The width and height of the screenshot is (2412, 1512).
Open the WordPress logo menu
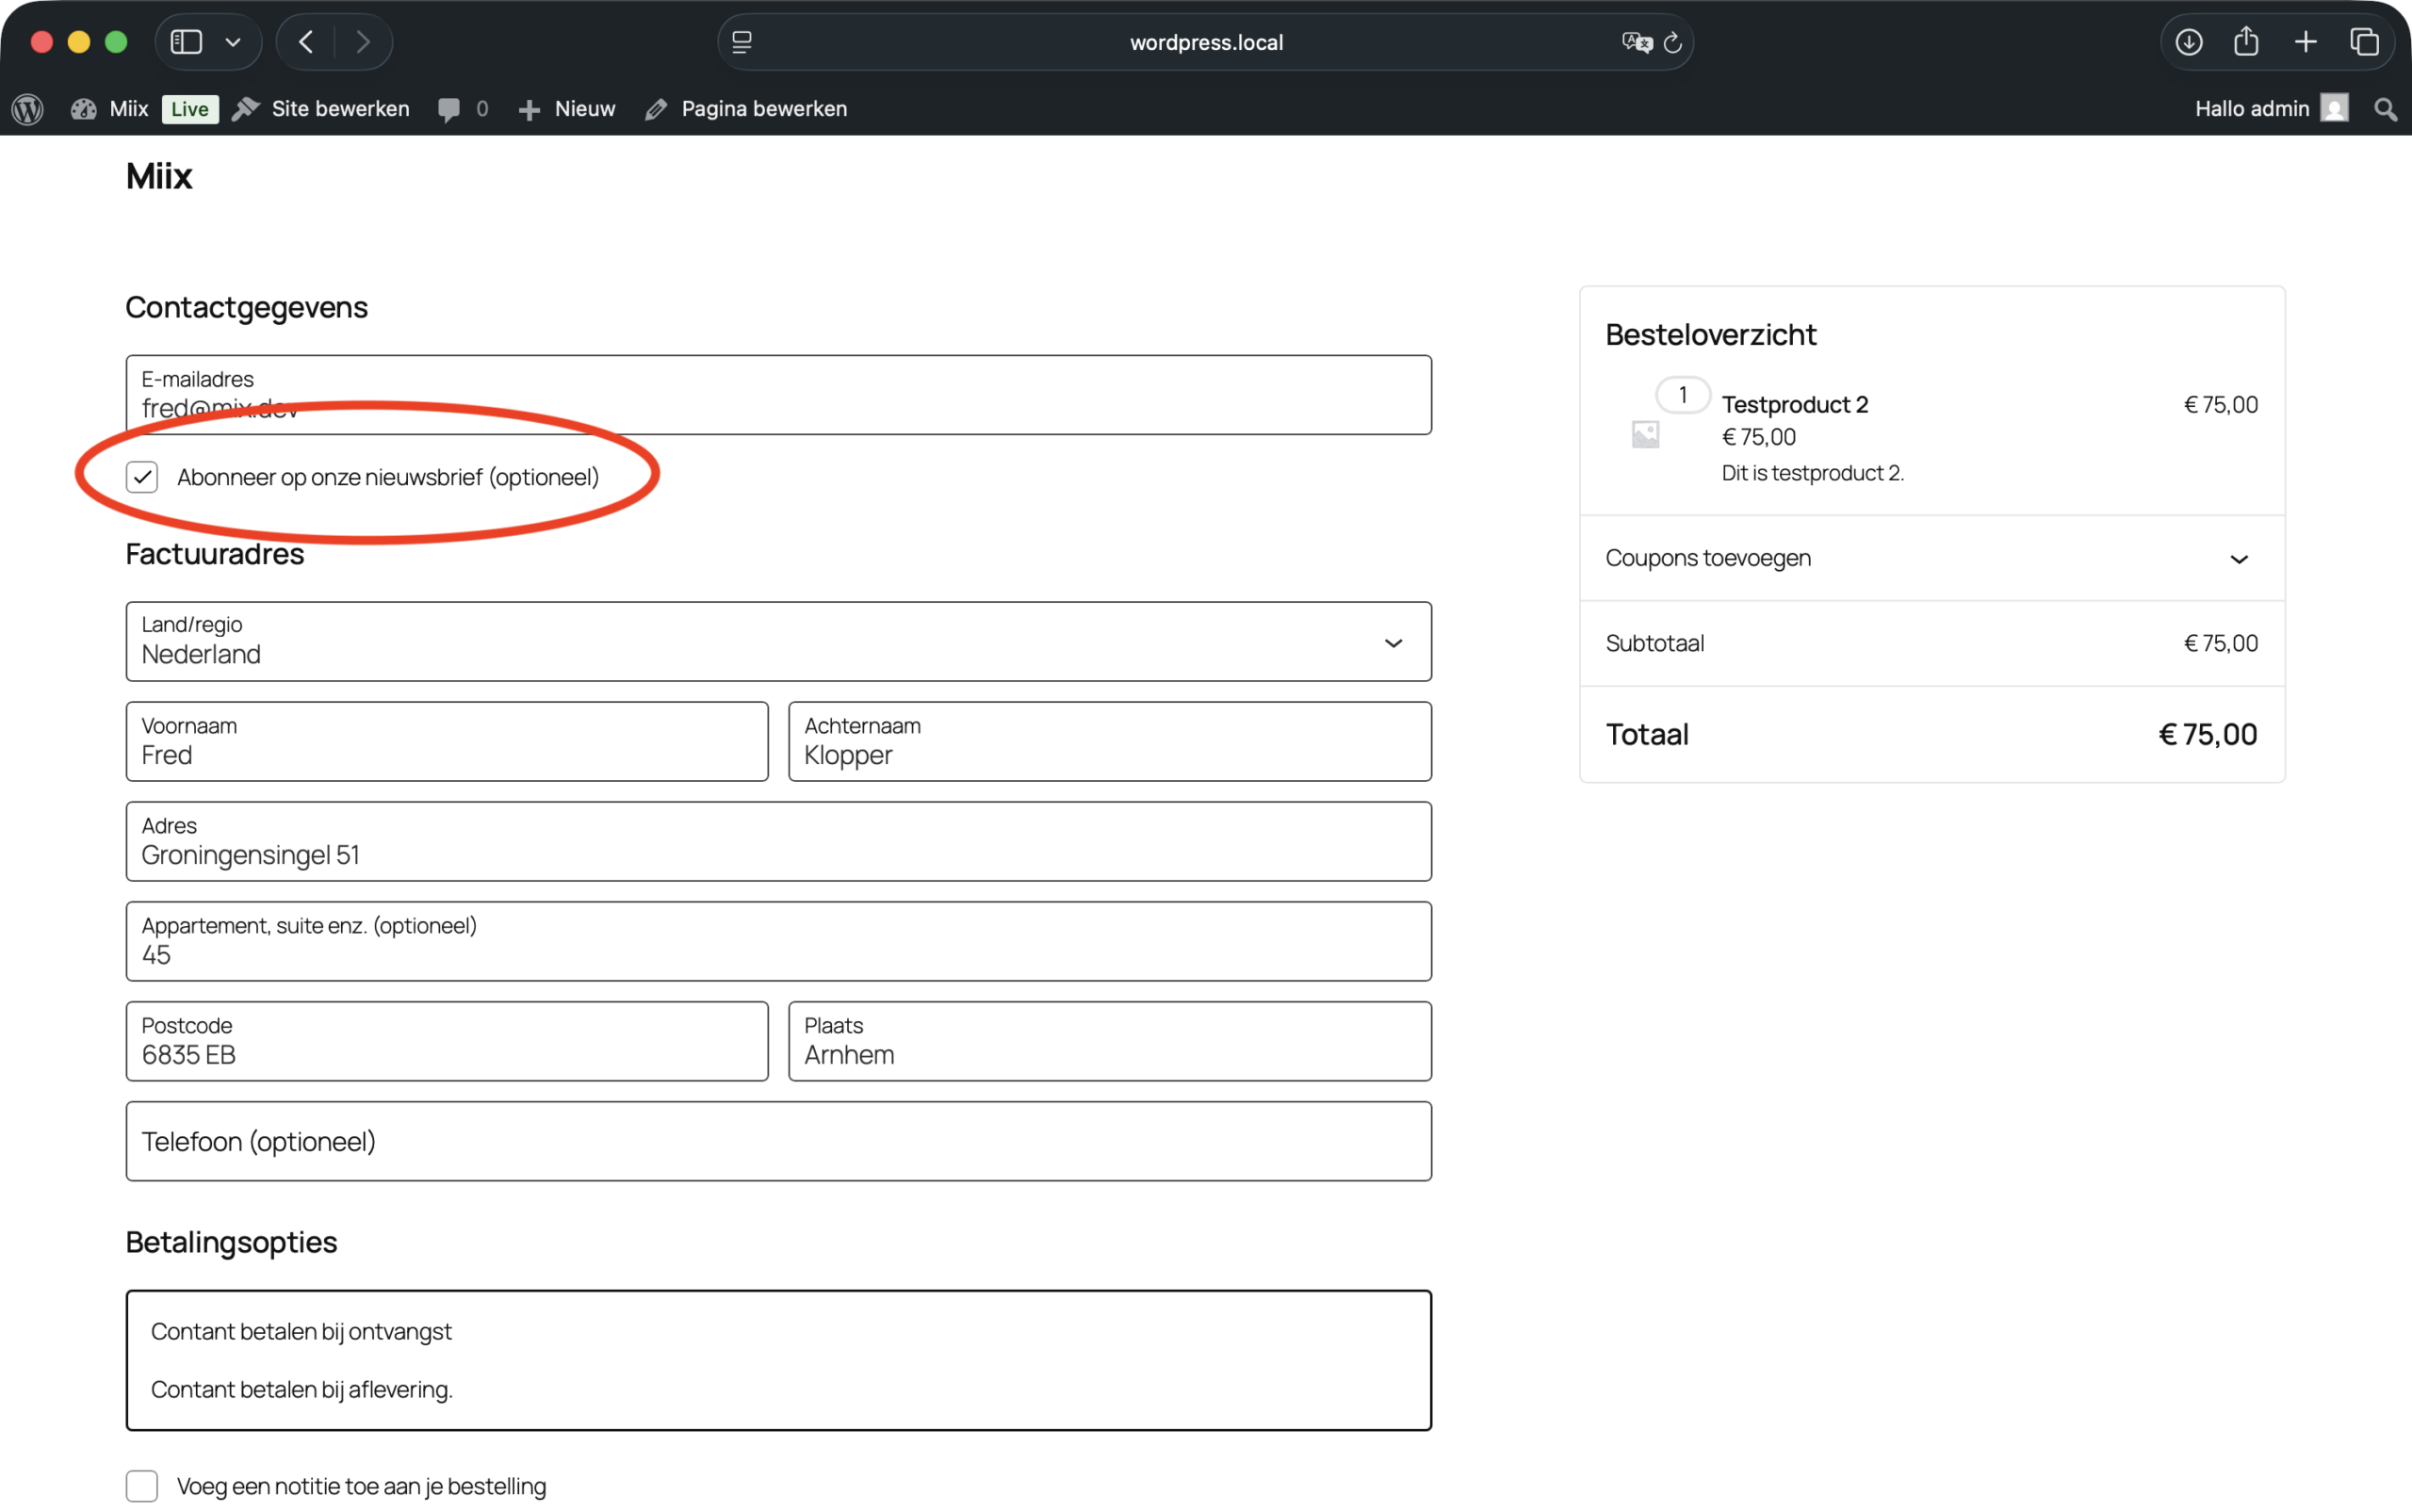pyautogui.click(x=27, y=108)
